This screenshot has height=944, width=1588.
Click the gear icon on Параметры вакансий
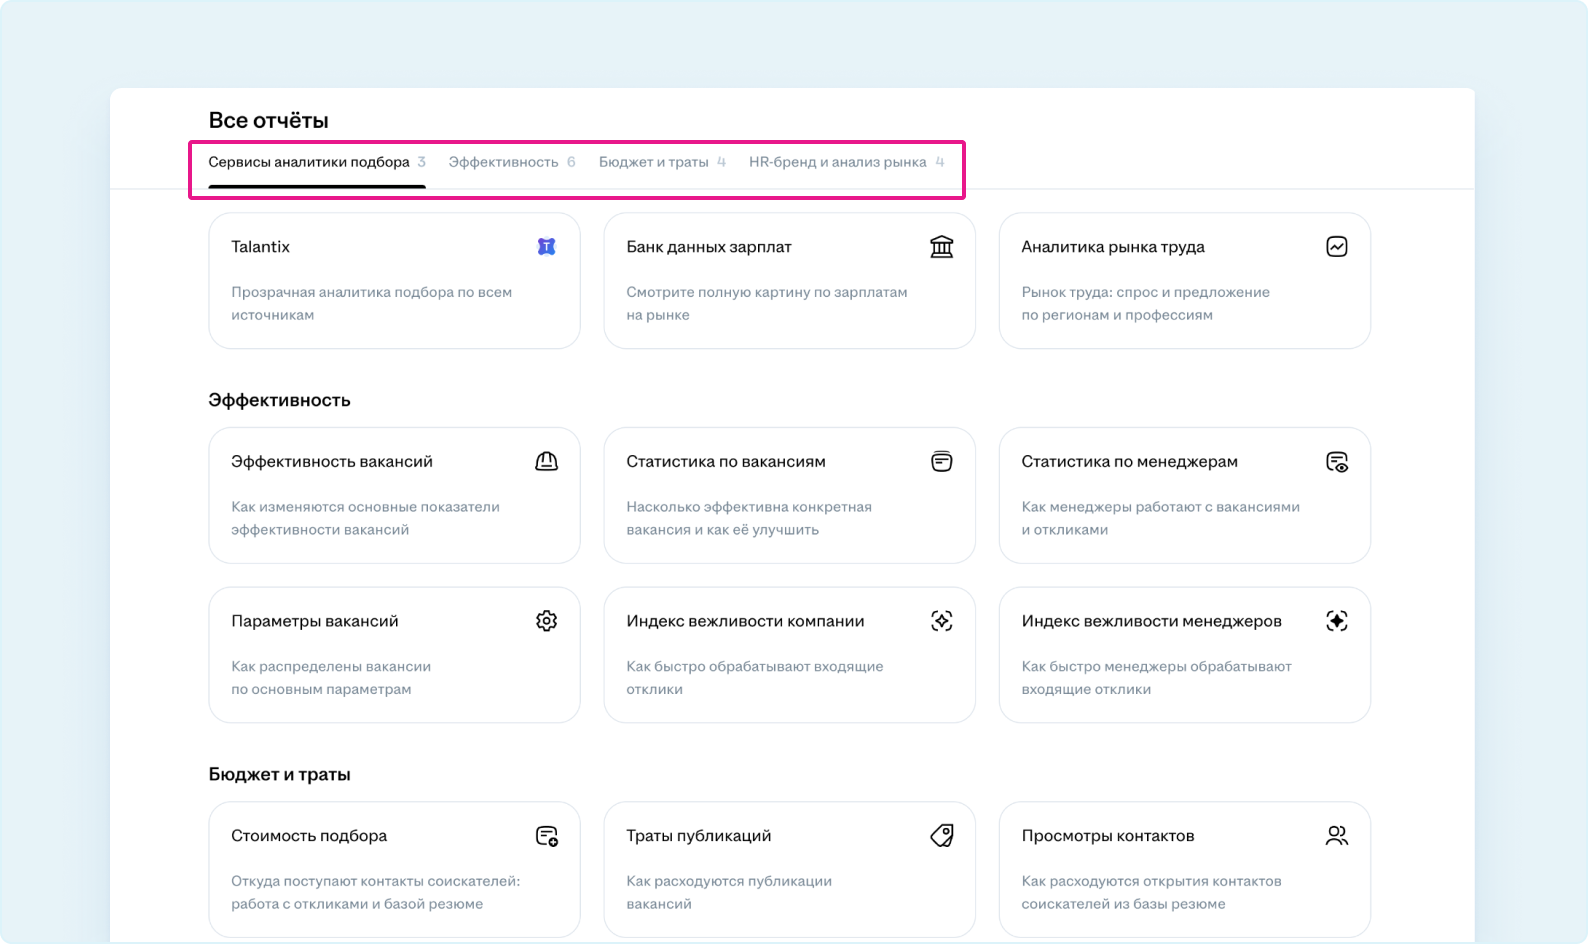tap(546, 621)
